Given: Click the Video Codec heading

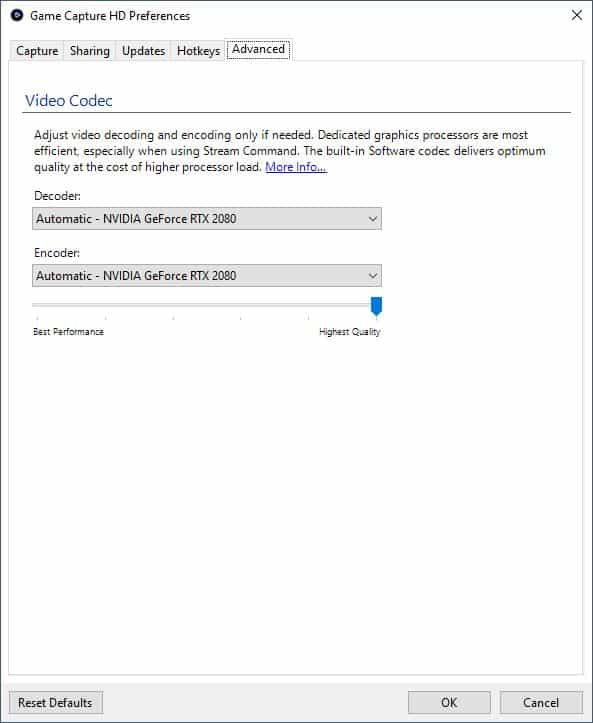Looking at the screenshot, I should pyautogui.click(x=69, y=101).
